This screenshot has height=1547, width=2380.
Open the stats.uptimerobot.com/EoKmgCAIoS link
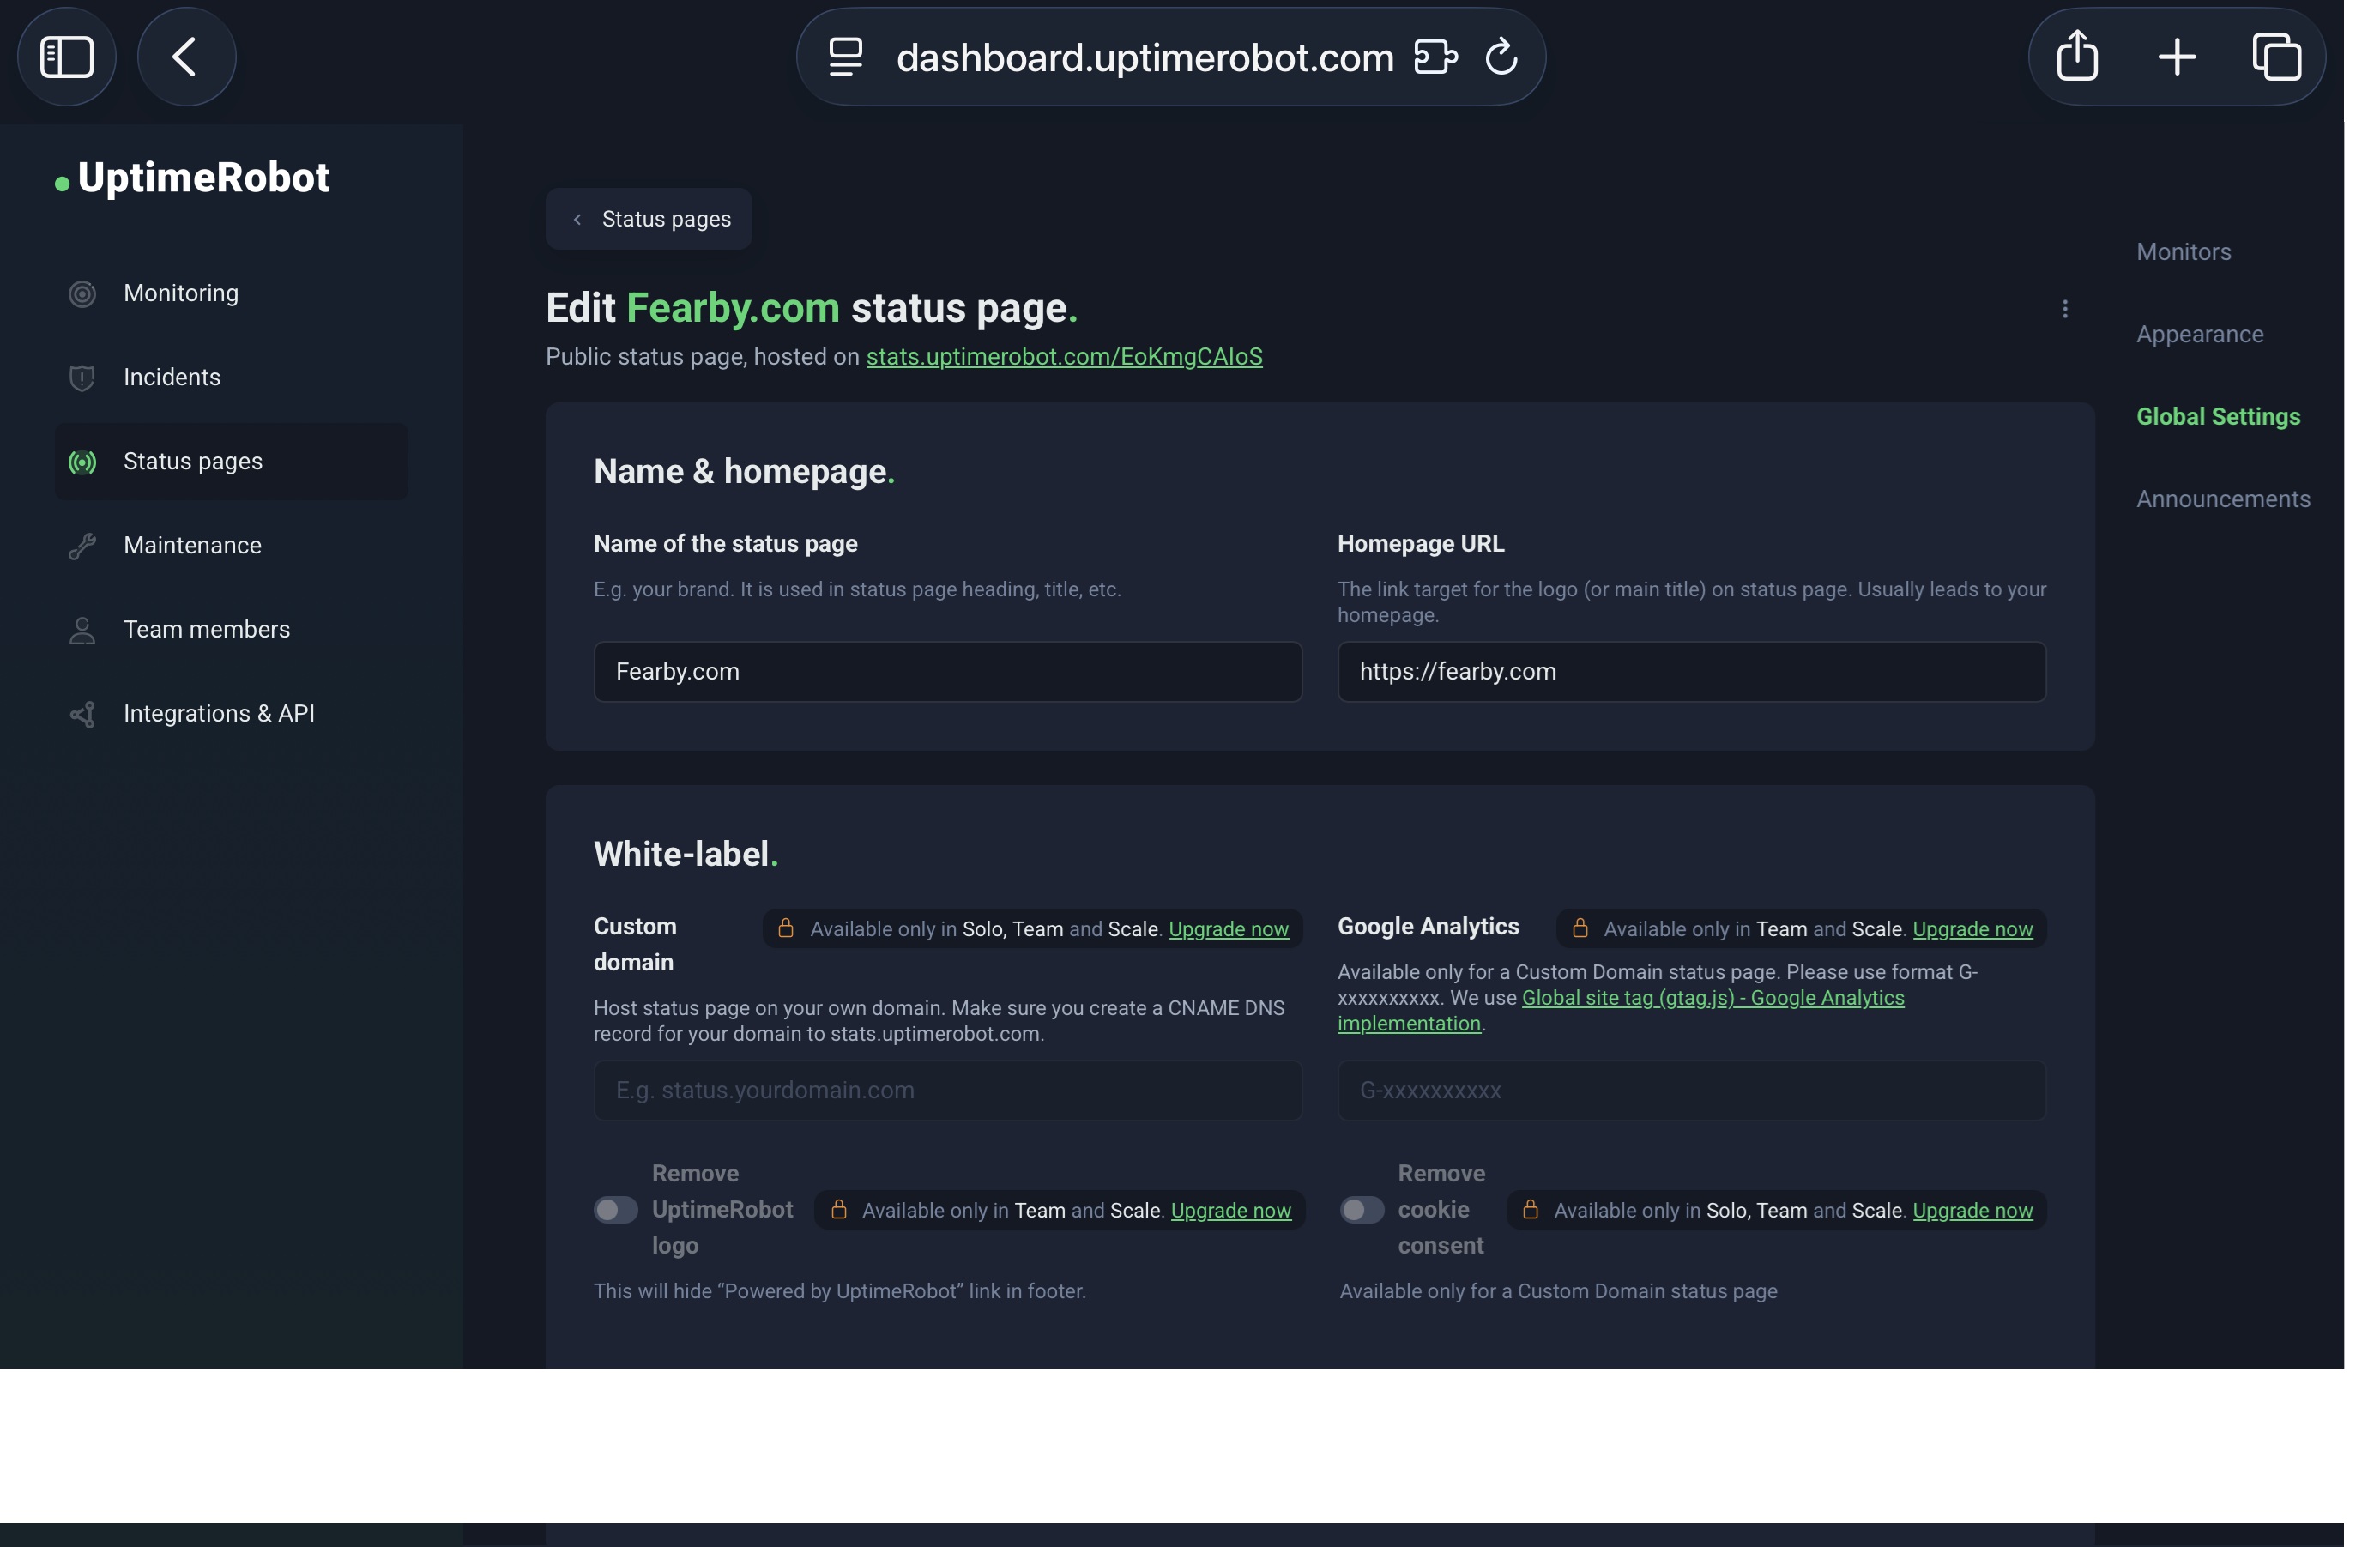tap(1064, 357)
